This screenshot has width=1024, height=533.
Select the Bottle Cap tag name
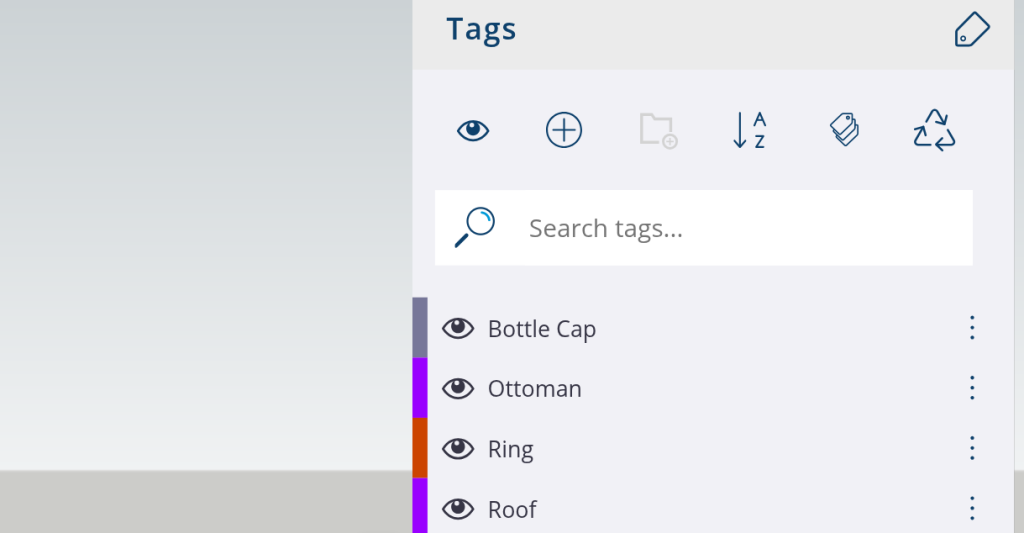pyautogui.click(x=542, y=329)
